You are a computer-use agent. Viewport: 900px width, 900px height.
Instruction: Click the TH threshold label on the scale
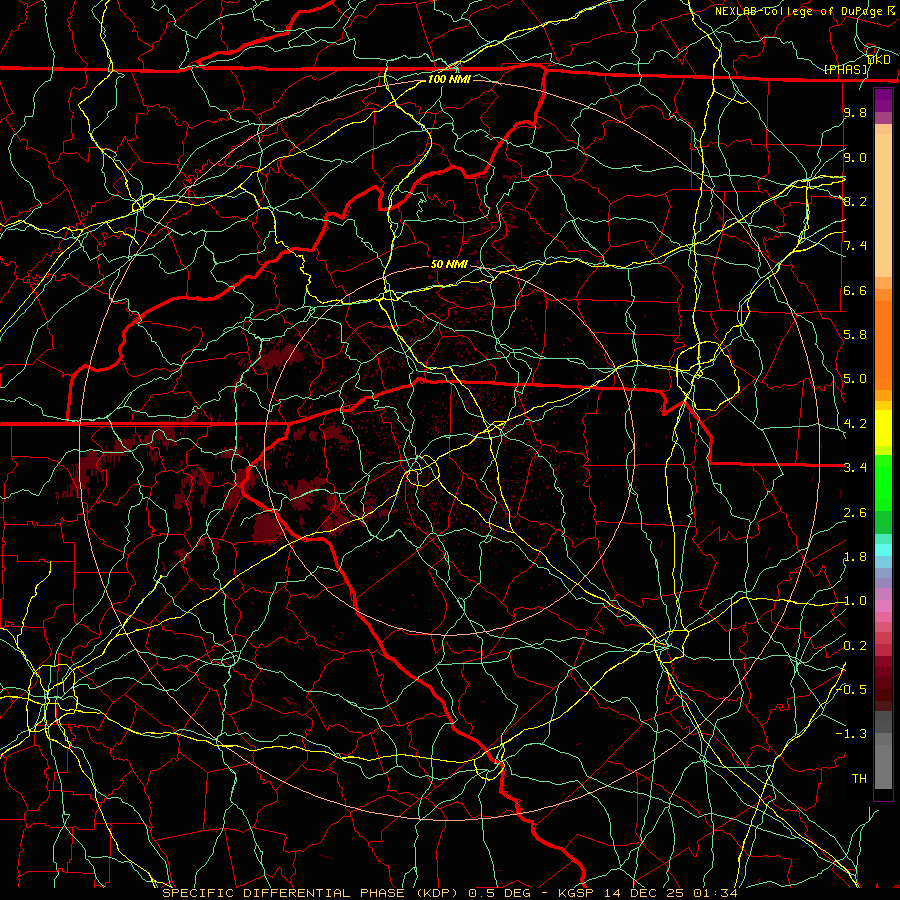(x=859, y=779)
